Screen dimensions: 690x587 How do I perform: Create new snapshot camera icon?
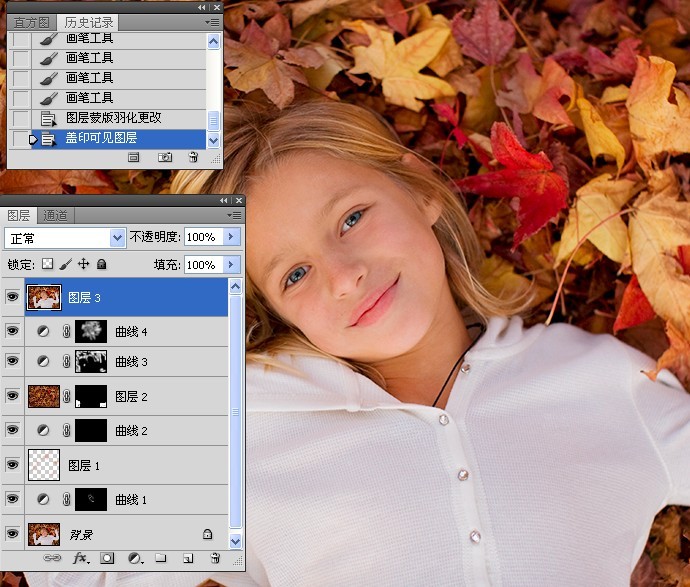click(165, 157)
